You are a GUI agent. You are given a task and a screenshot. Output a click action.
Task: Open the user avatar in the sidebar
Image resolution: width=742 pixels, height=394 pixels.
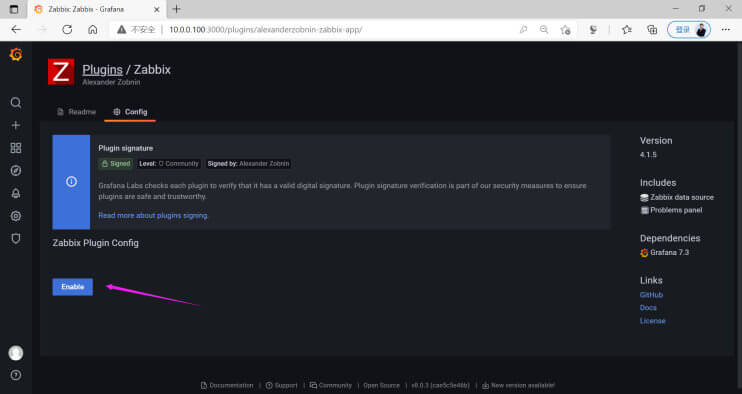pyautogui.click(x=16, y=353)
